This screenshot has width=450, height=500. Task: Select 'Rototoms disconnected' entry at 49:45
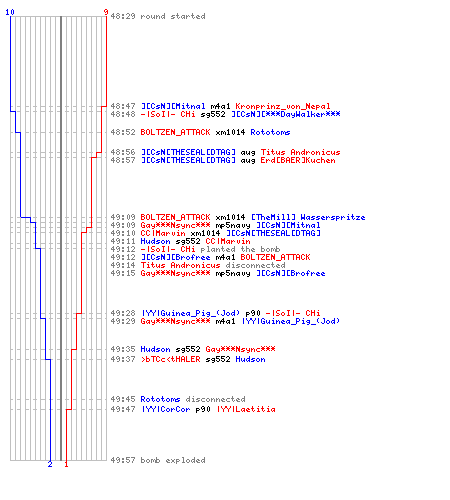pyautogui.click(x=193, y=399)
